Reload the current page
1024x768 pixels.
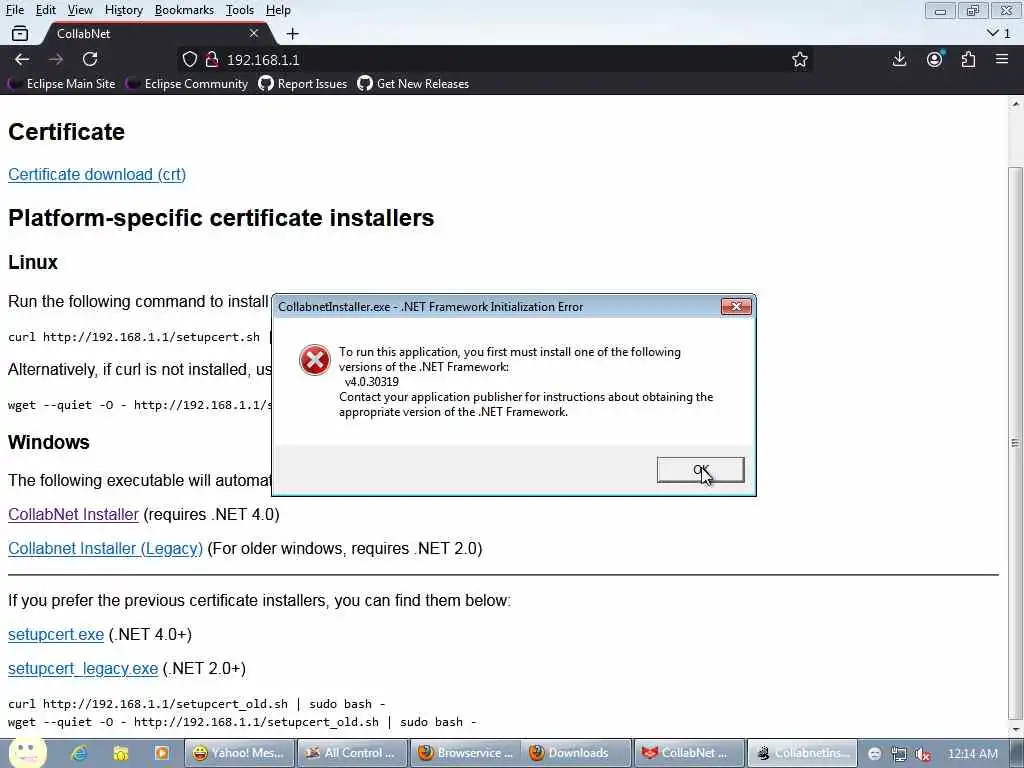90,59
